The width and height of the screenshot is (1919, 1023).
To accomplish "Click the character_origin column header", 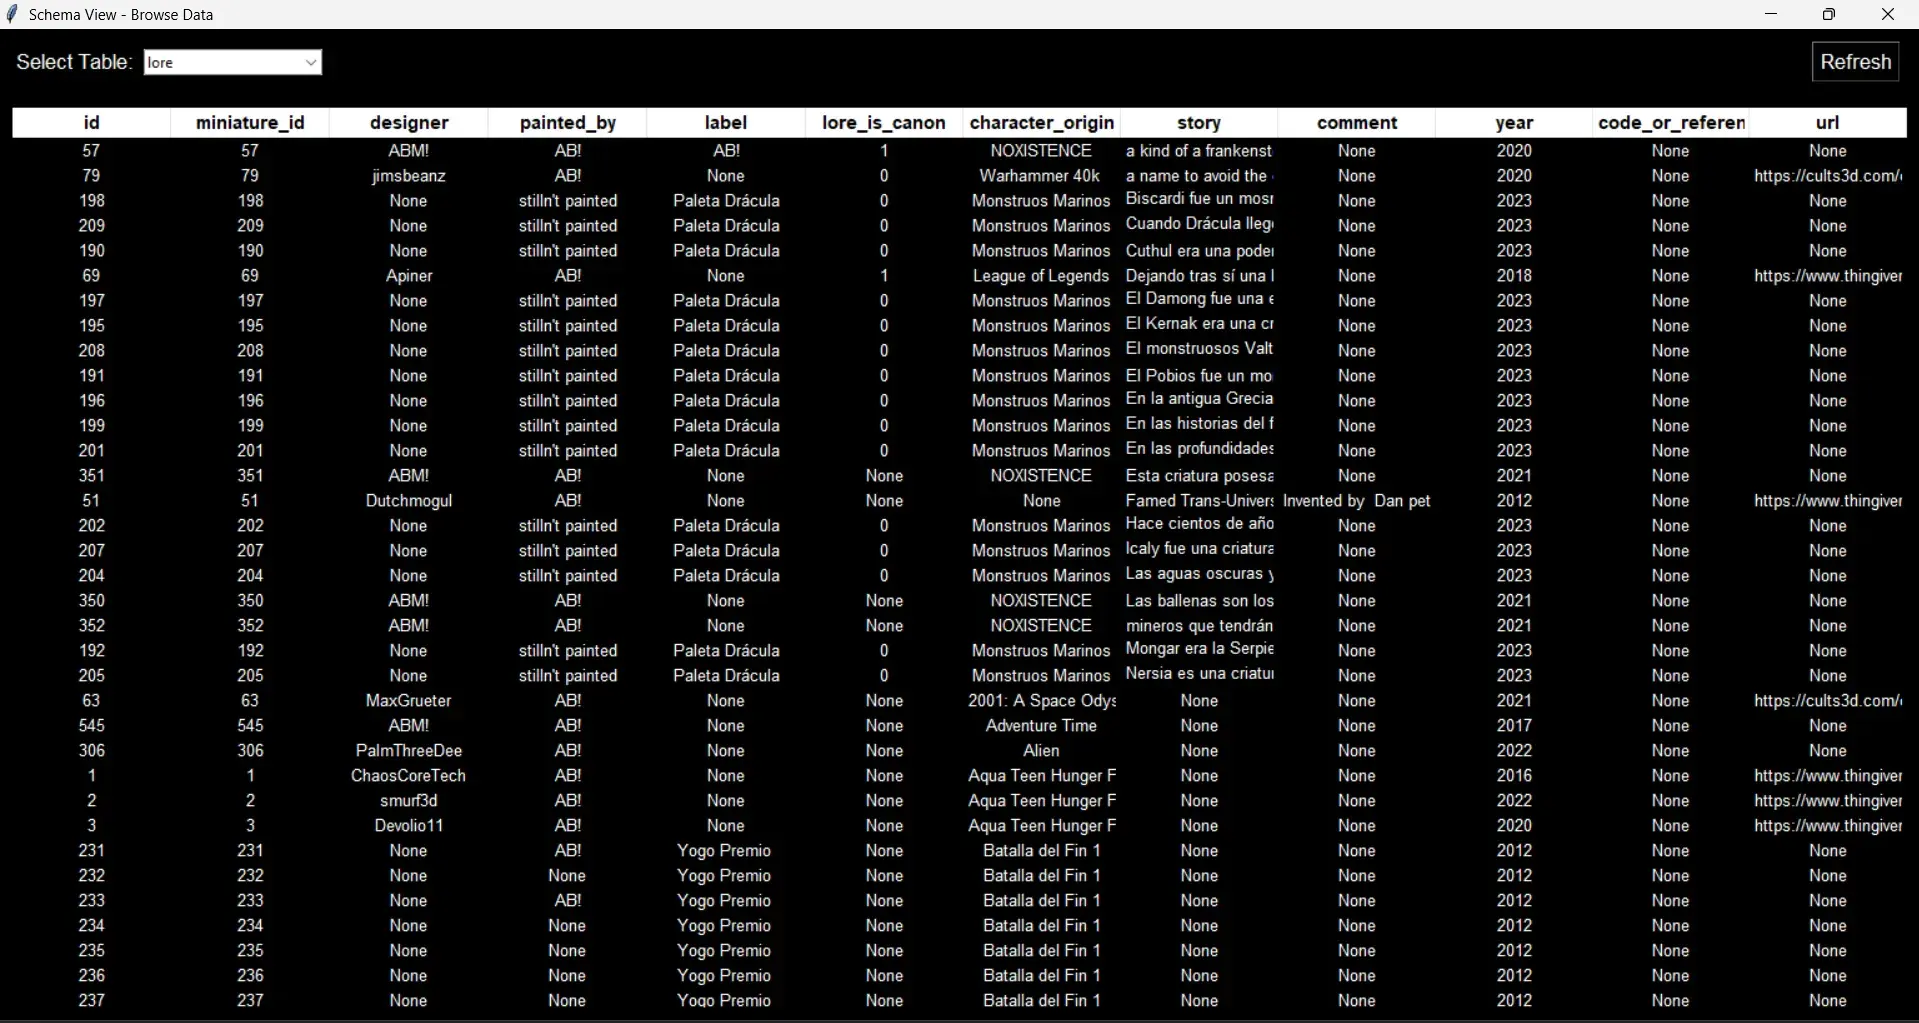I will coord(1042,123).
